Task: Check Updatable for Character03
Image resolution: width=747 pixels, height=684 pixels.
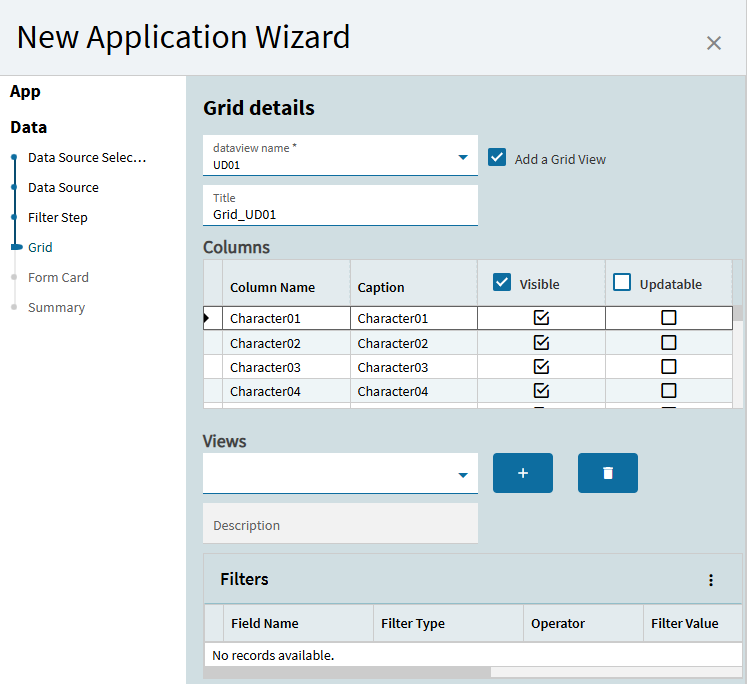Action: pyautogui.click(x=669, y=367)
